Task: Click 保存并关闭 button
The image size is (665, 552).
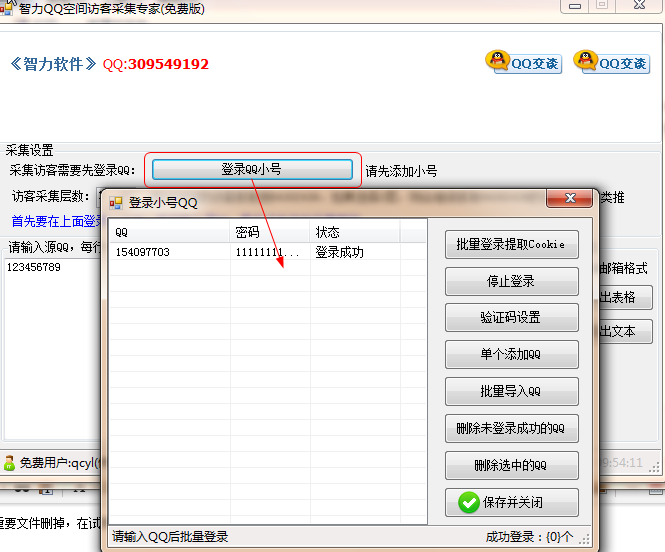Action: (x=511, y=502)
